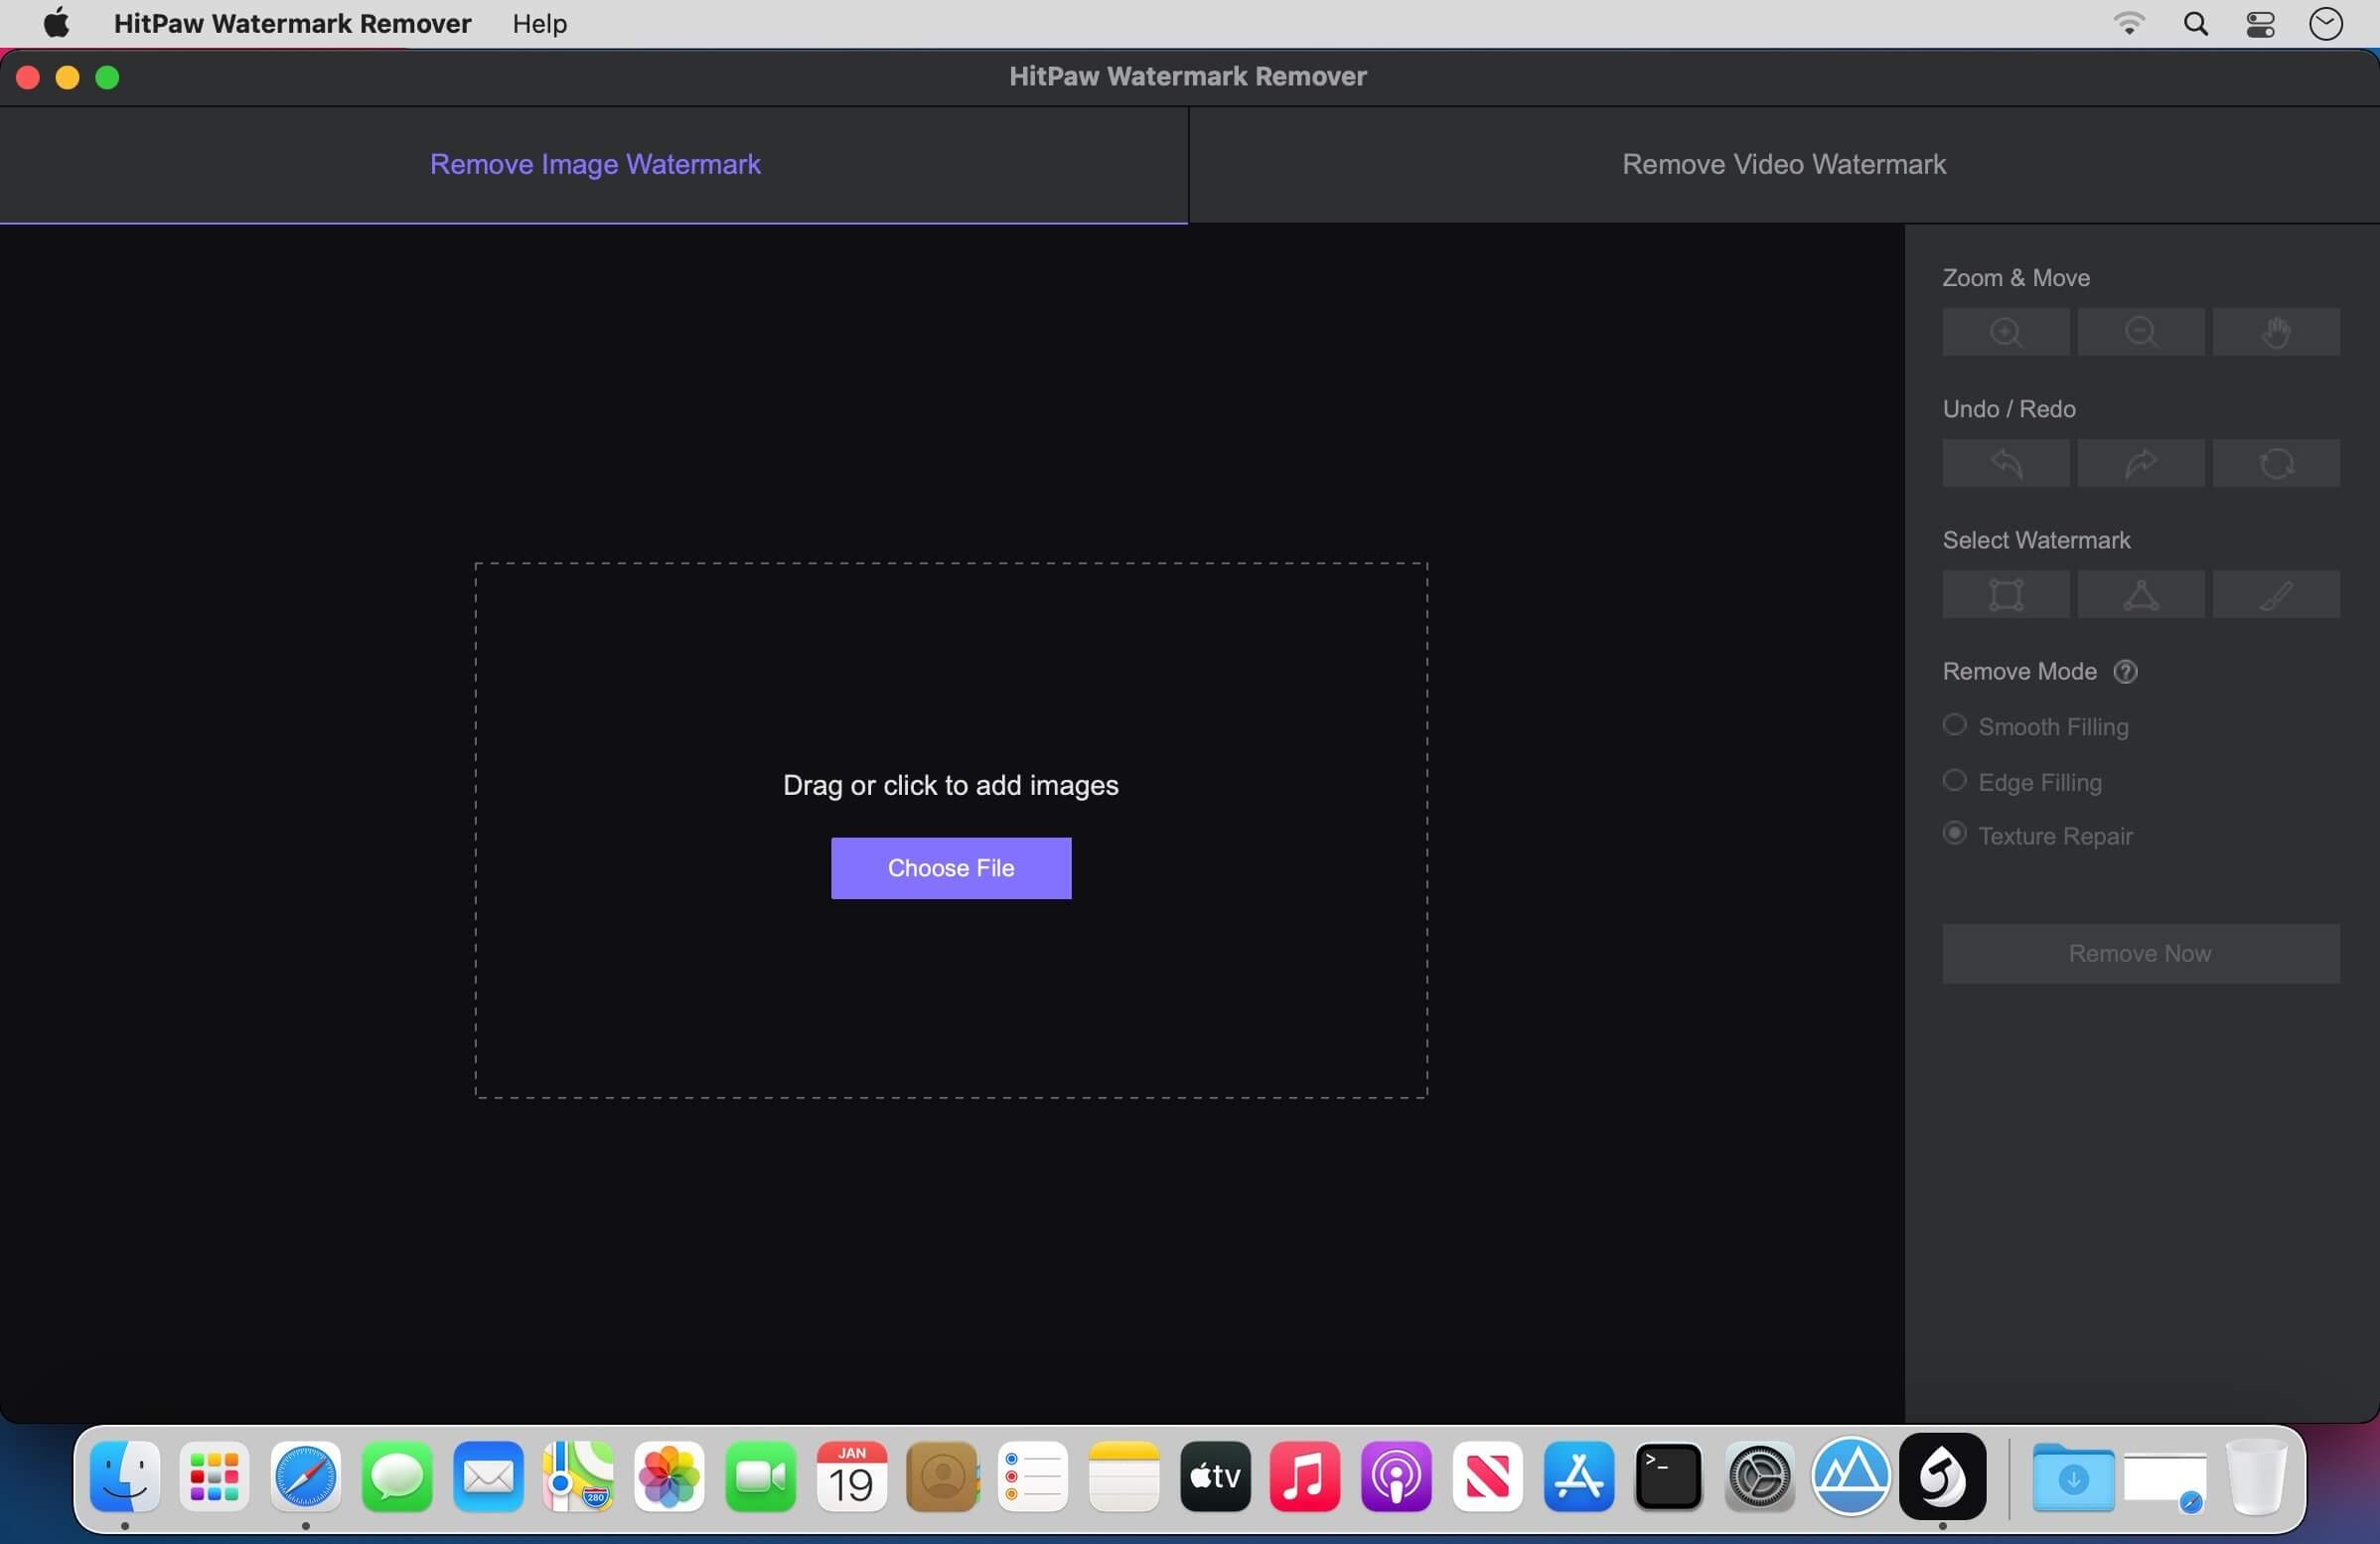This screenshot has height=1544, width=2380.
Task: Click the Remove Now button
Action: click(x=2139, y=952)
